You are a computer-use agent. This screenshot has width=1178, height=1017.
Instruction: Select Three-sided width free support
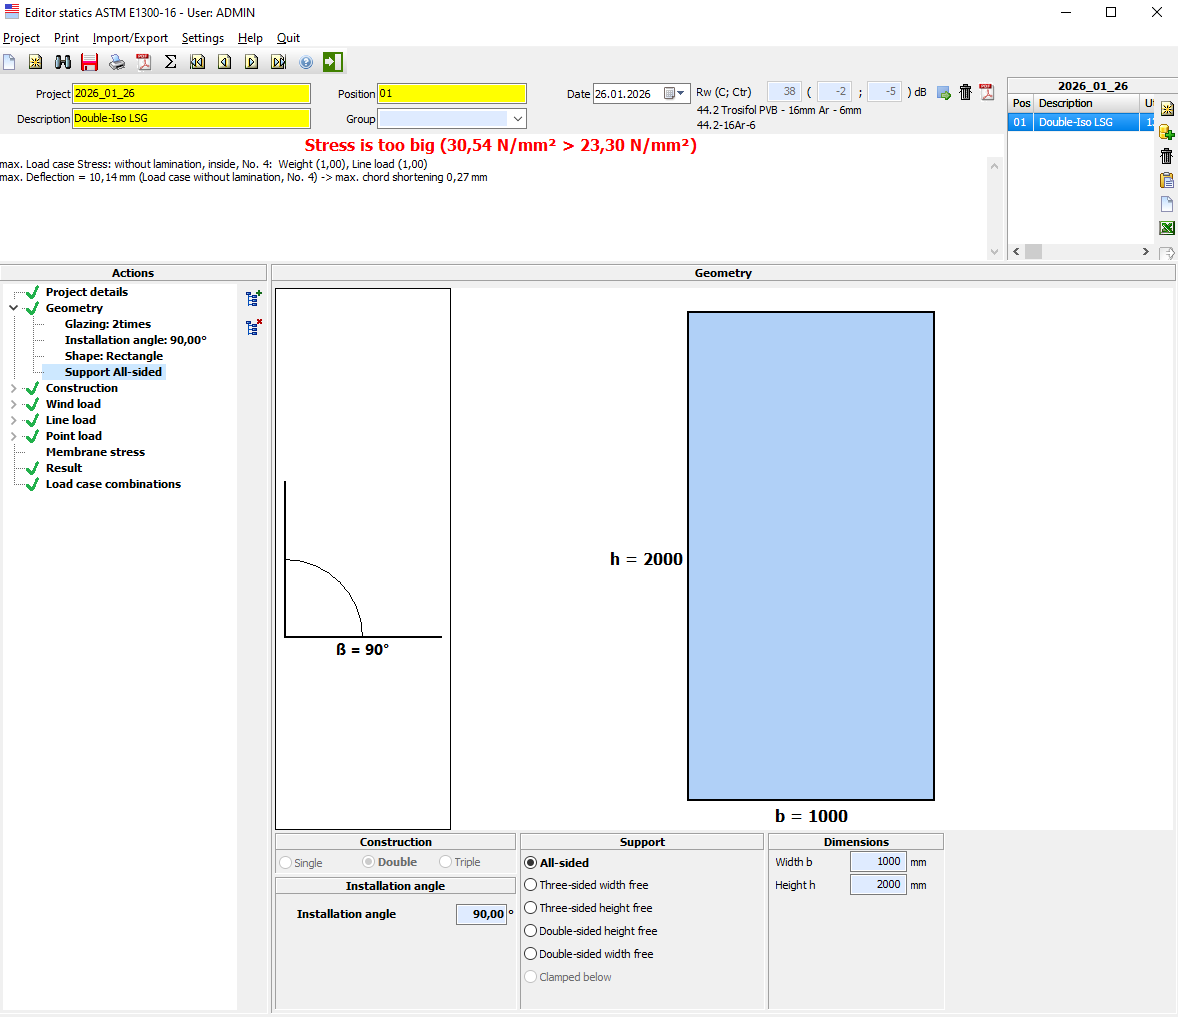[531, 885]
